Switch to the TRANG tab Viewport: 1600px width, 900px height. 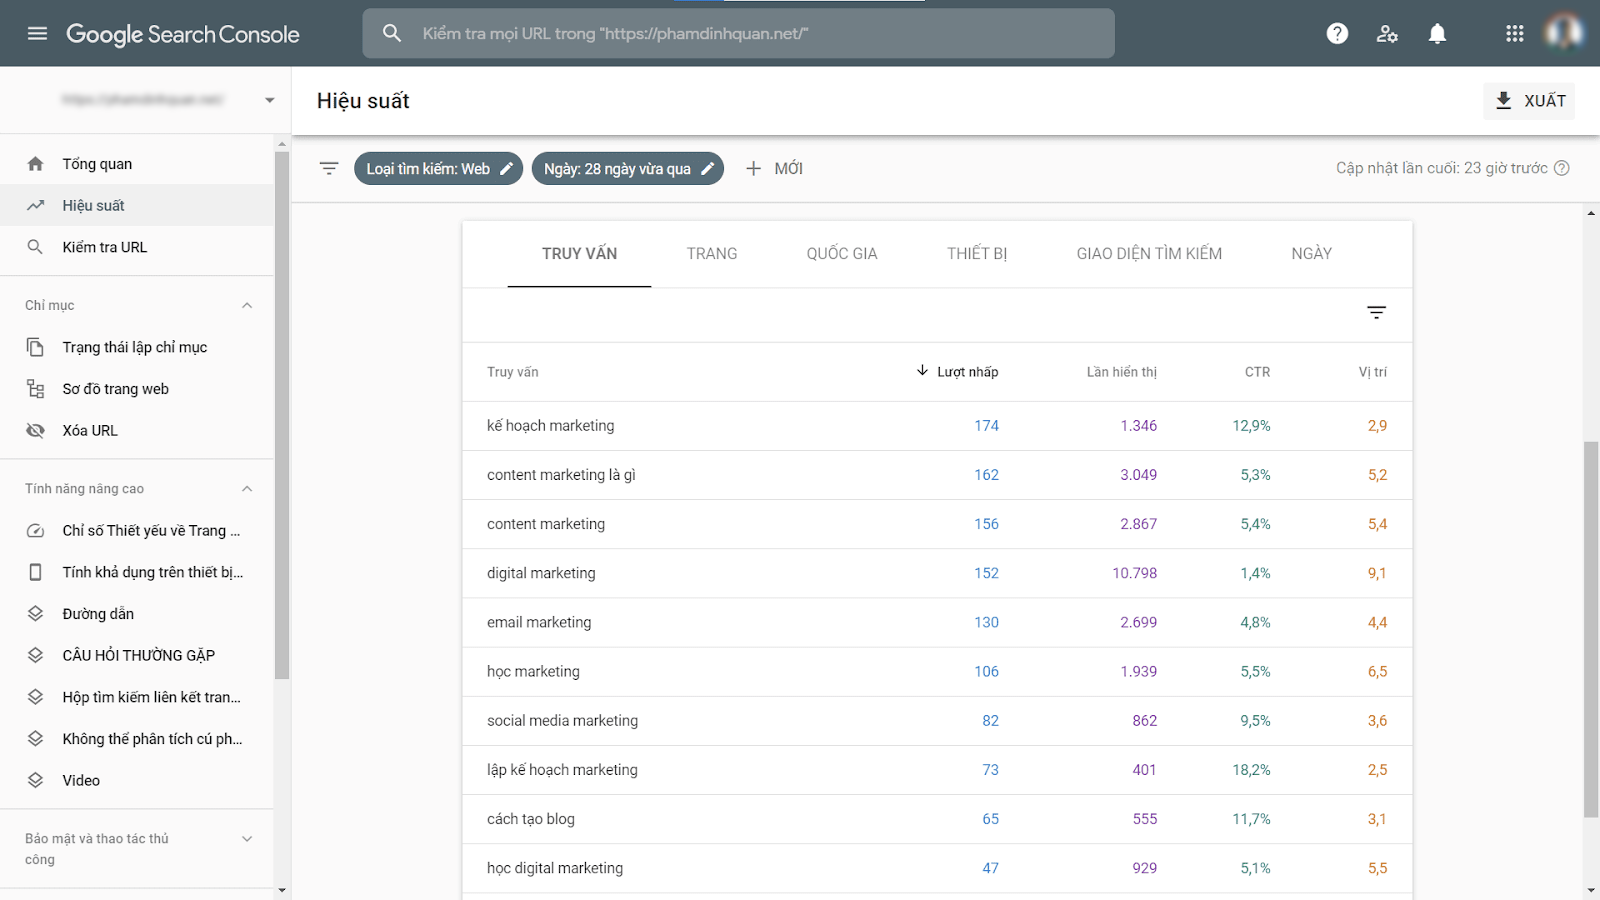click(711, 254)
